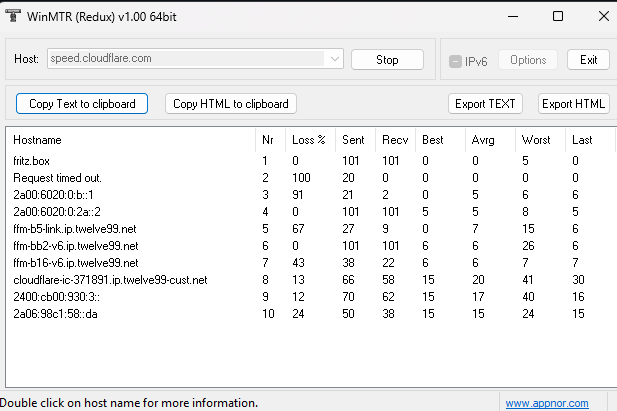Open the www.appnor.com link
This screenshot has width=617, height=411.
click(547, 403)
